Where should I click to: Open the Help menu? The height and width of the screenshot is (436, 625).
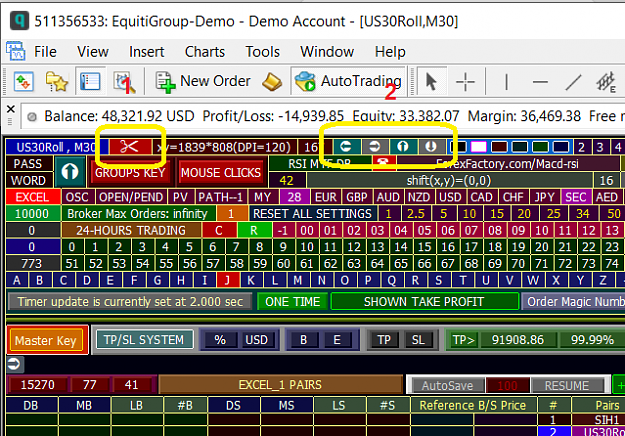(390, 52)
